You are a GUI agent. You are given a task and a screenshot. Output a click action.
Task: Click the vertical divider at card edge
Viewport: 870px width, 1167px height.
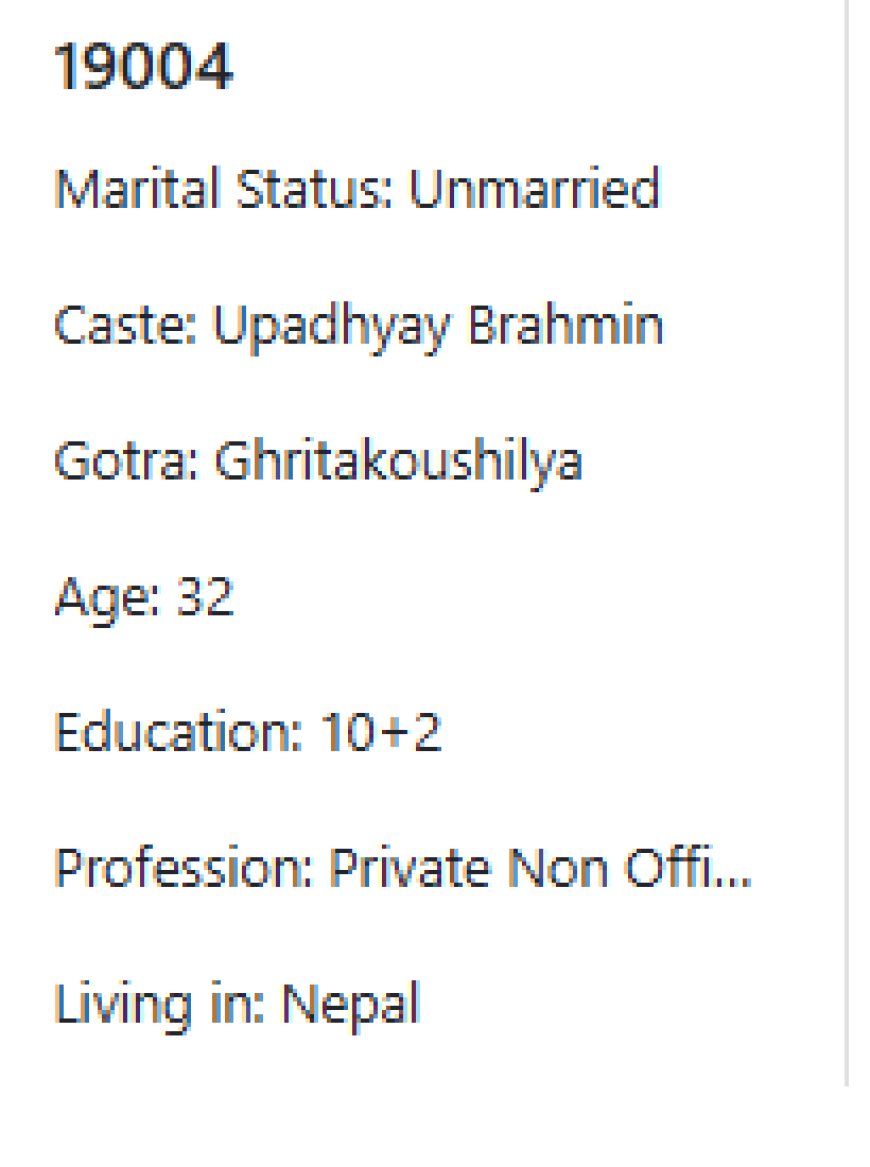pos(847,543)
